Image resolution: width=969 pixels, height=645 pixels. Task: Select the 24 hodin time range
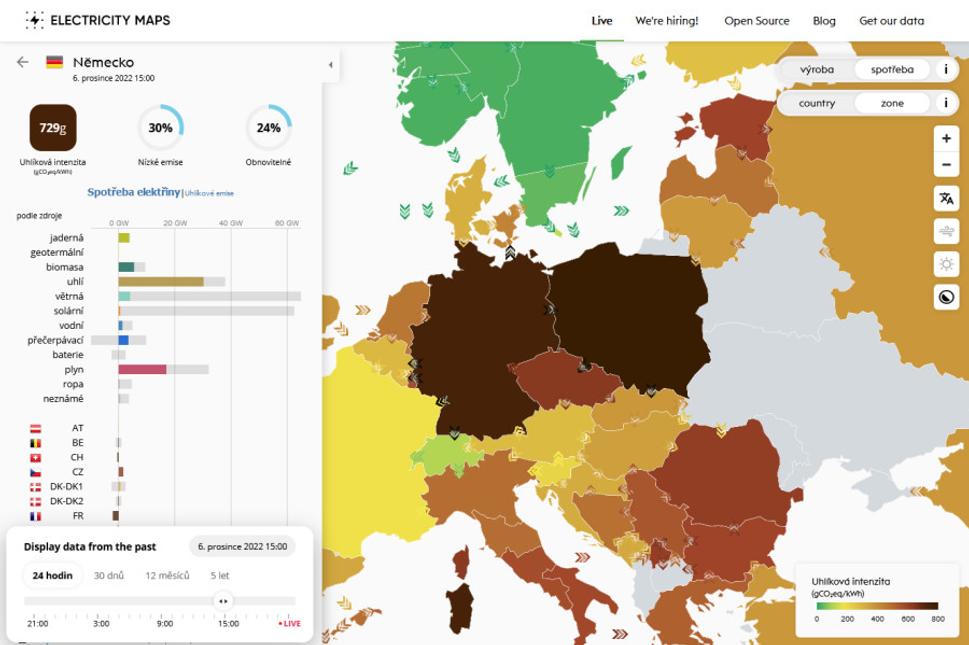point(53,575)
